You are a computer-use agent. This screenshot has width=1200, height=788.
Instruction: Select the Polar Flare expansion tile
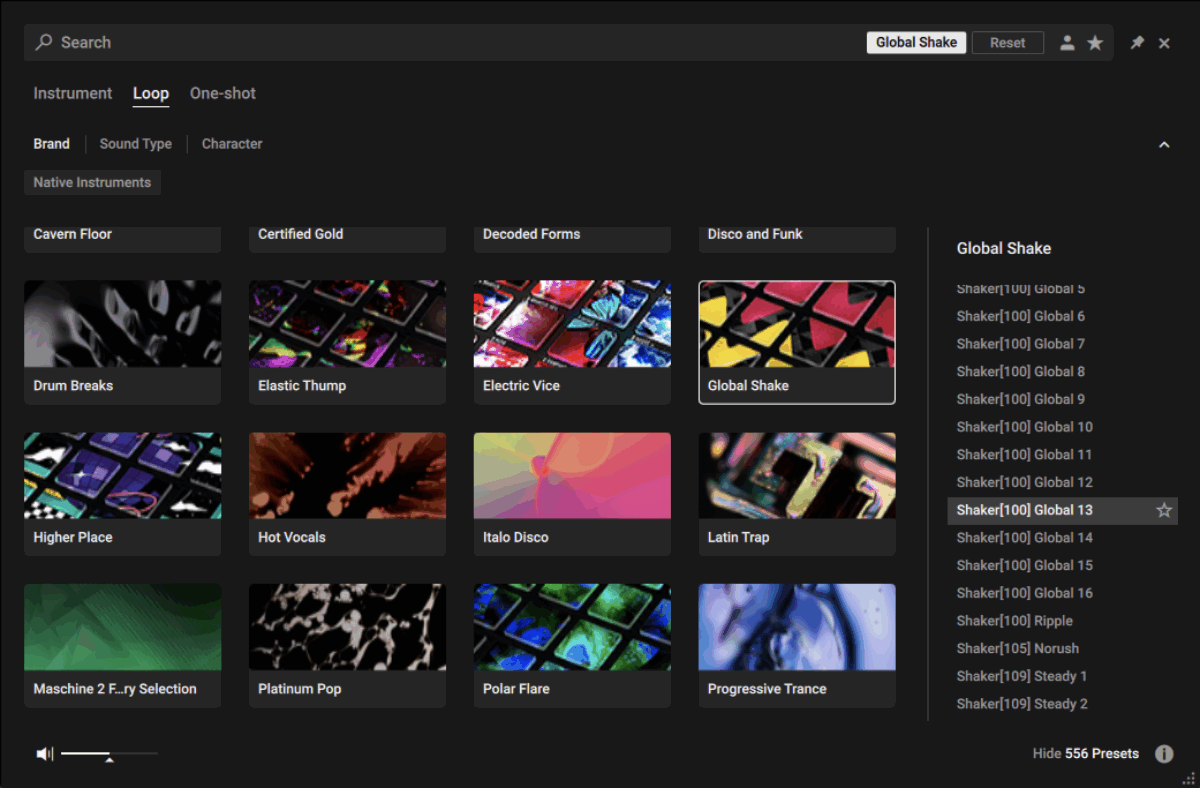pos(572,646)
